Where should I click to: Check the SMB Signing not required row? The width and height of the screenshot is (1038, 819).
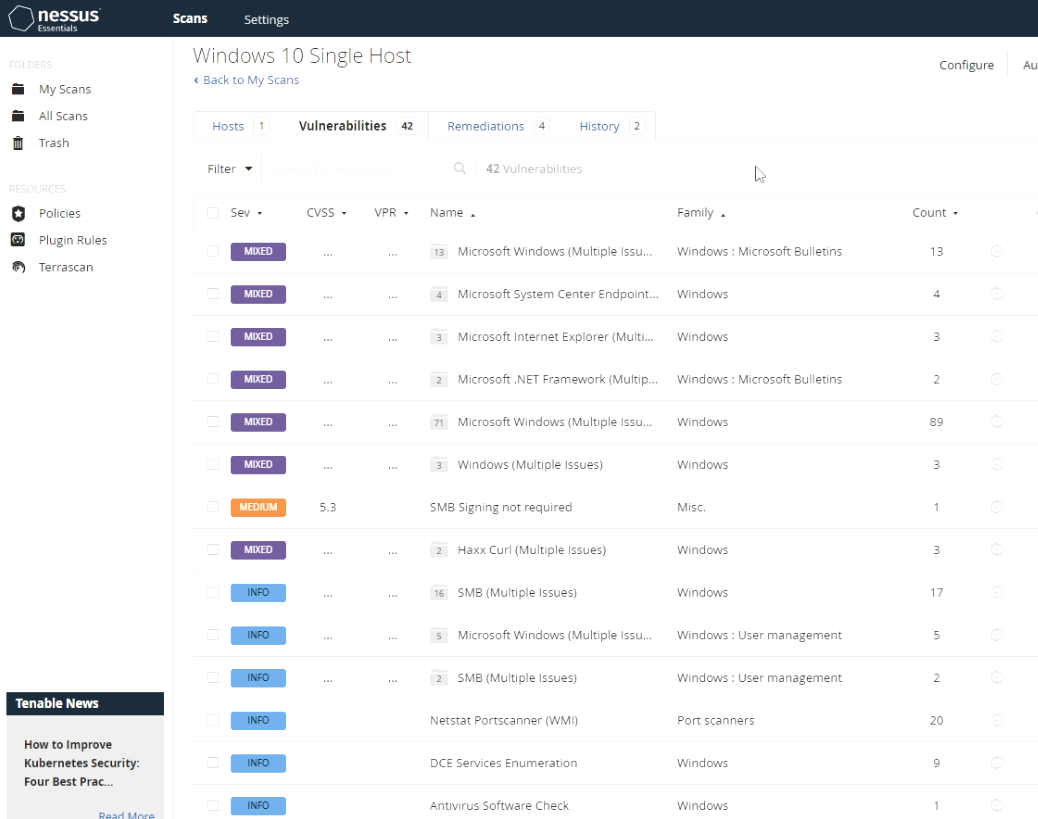(213, 507)
